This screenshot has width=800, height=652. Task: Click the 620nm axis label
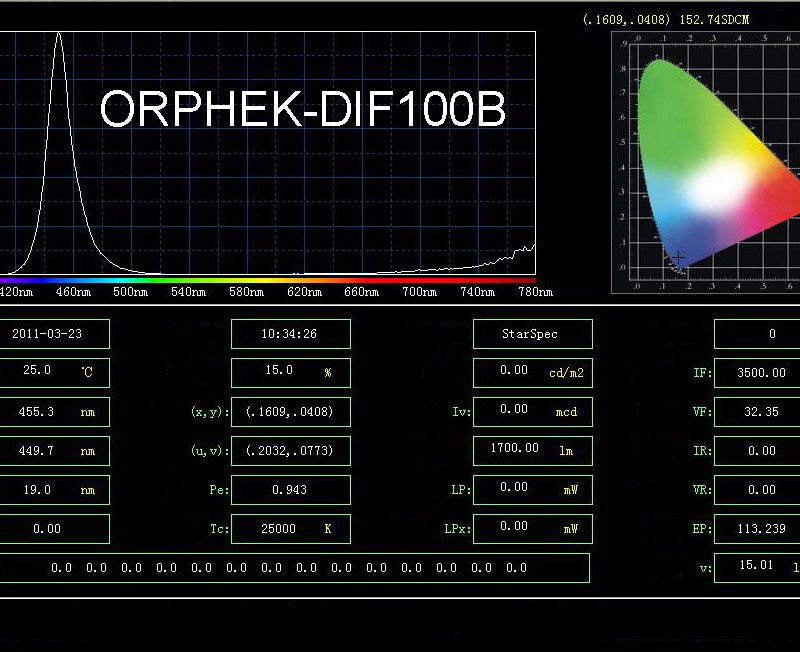[x=304, y=292]
